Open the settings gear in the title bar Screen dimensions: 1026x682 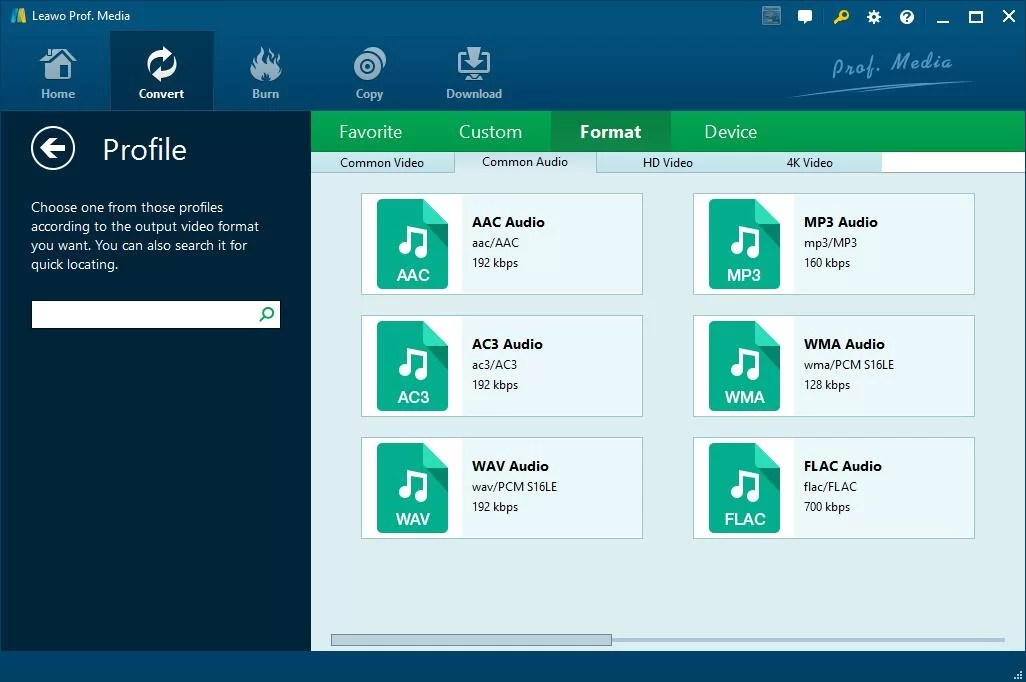[x=873, y=16]
